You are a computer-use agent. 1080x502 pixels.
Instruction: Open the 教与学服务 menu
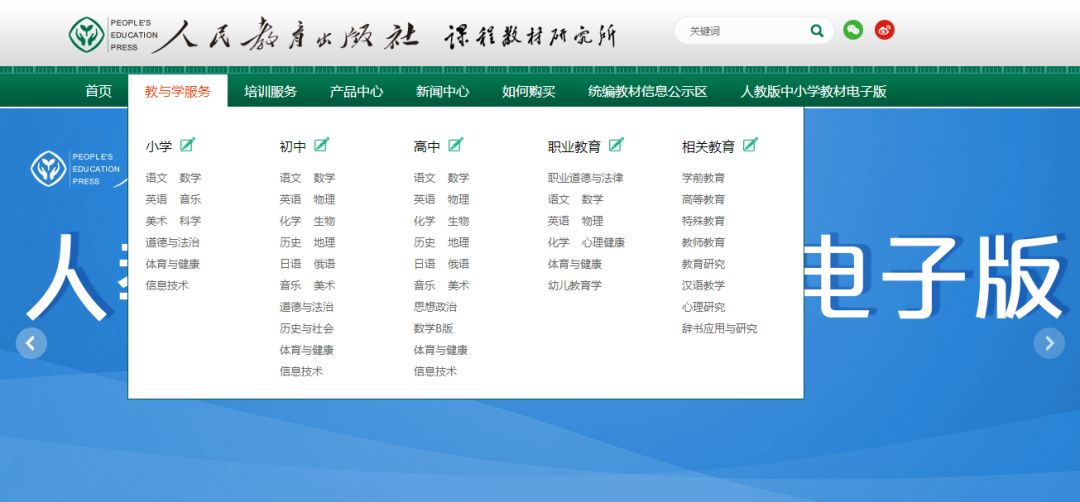point(178,92)
